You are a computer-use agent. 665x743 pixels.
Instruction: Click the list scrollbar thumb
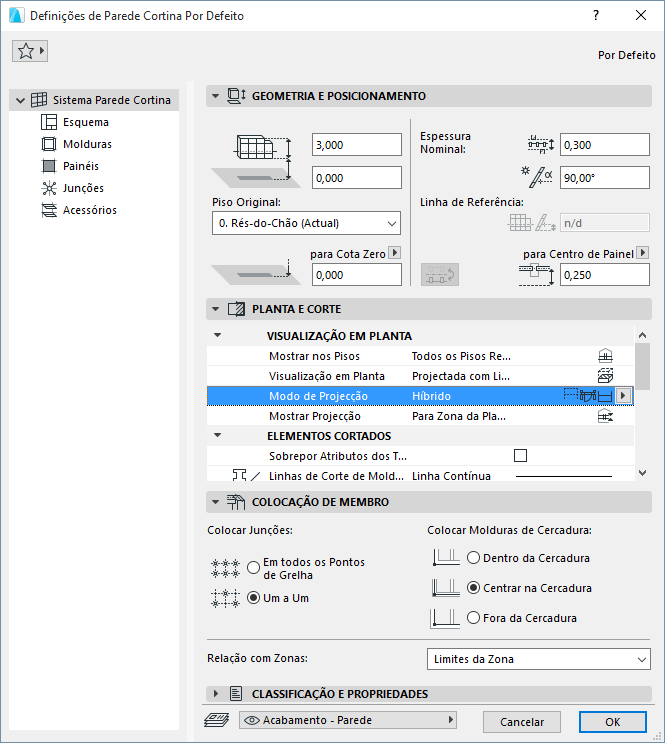[x=643, y=366]
